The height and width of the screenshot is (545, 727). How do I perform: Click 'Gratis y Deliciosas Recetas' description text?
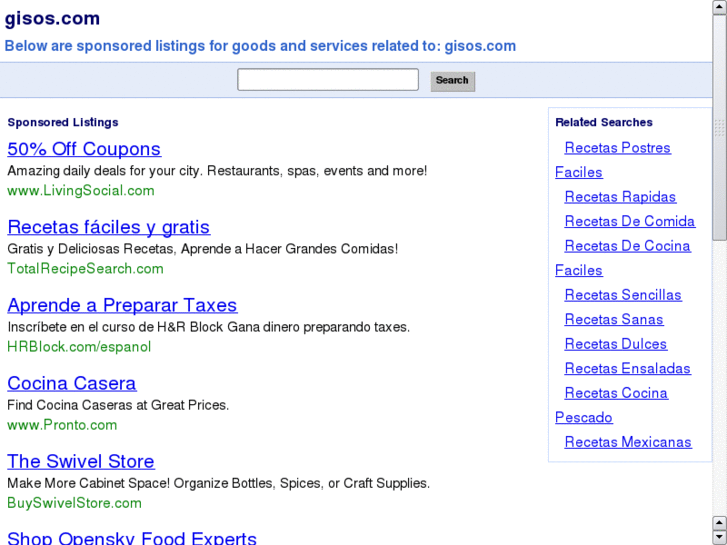[91, 249]
